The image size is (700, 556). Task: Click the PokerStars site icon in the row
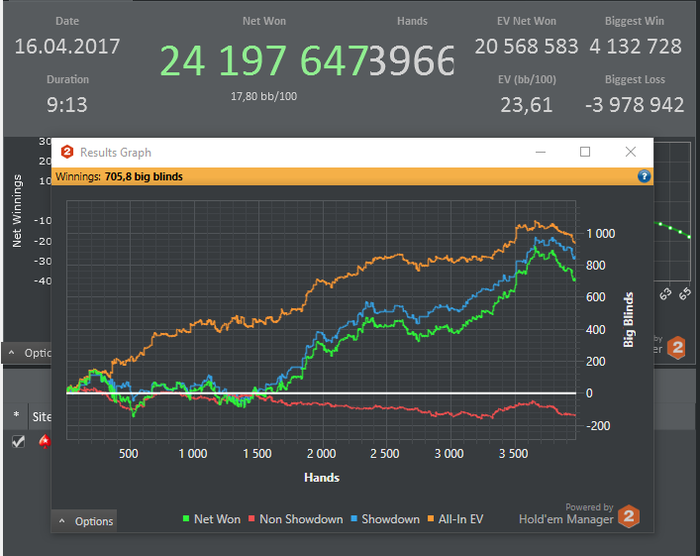(45, 441)
